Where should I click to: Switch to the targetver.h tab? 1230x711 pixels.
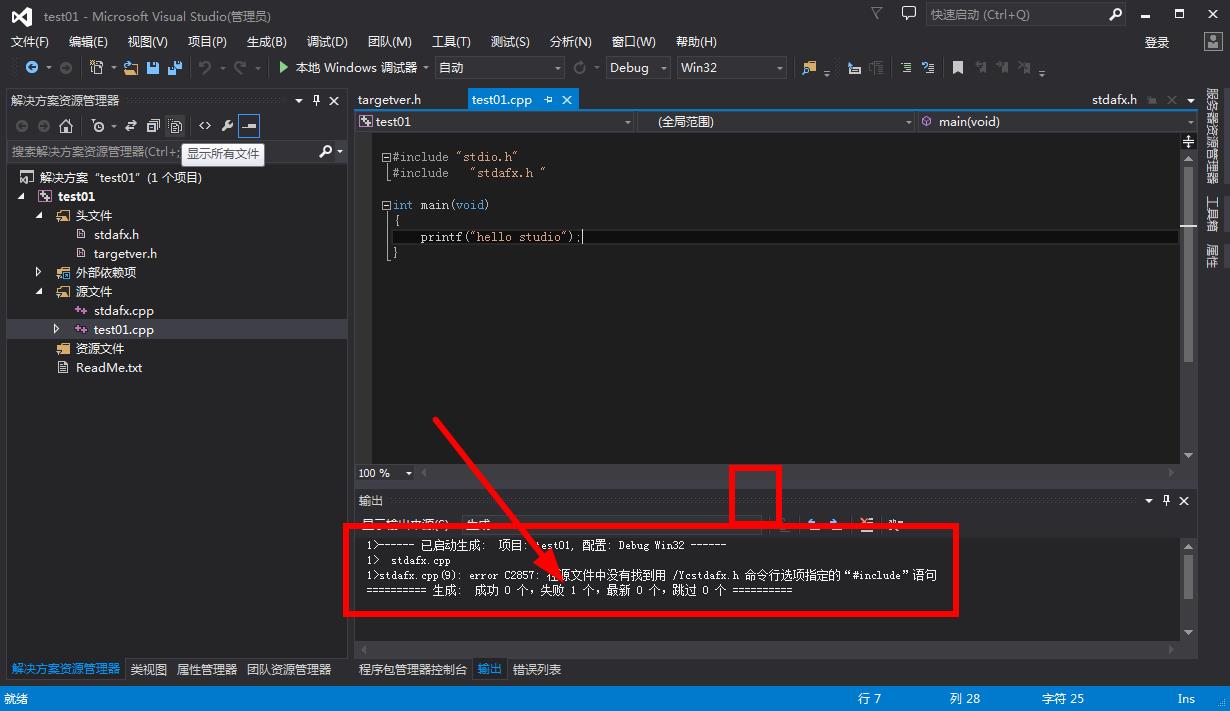pos(390,99)
